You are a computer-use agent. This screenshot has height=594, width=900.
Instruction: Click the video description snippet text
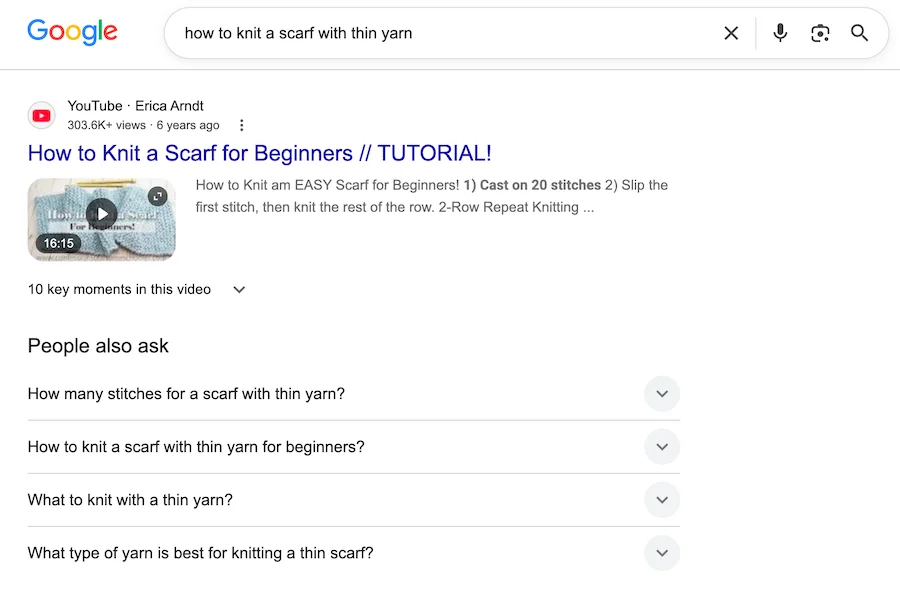[x=432, y=196]
